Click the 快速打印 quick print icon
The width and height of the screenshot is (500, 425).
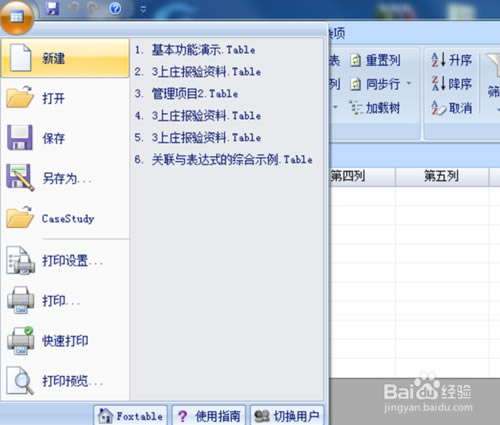point(21,340)
